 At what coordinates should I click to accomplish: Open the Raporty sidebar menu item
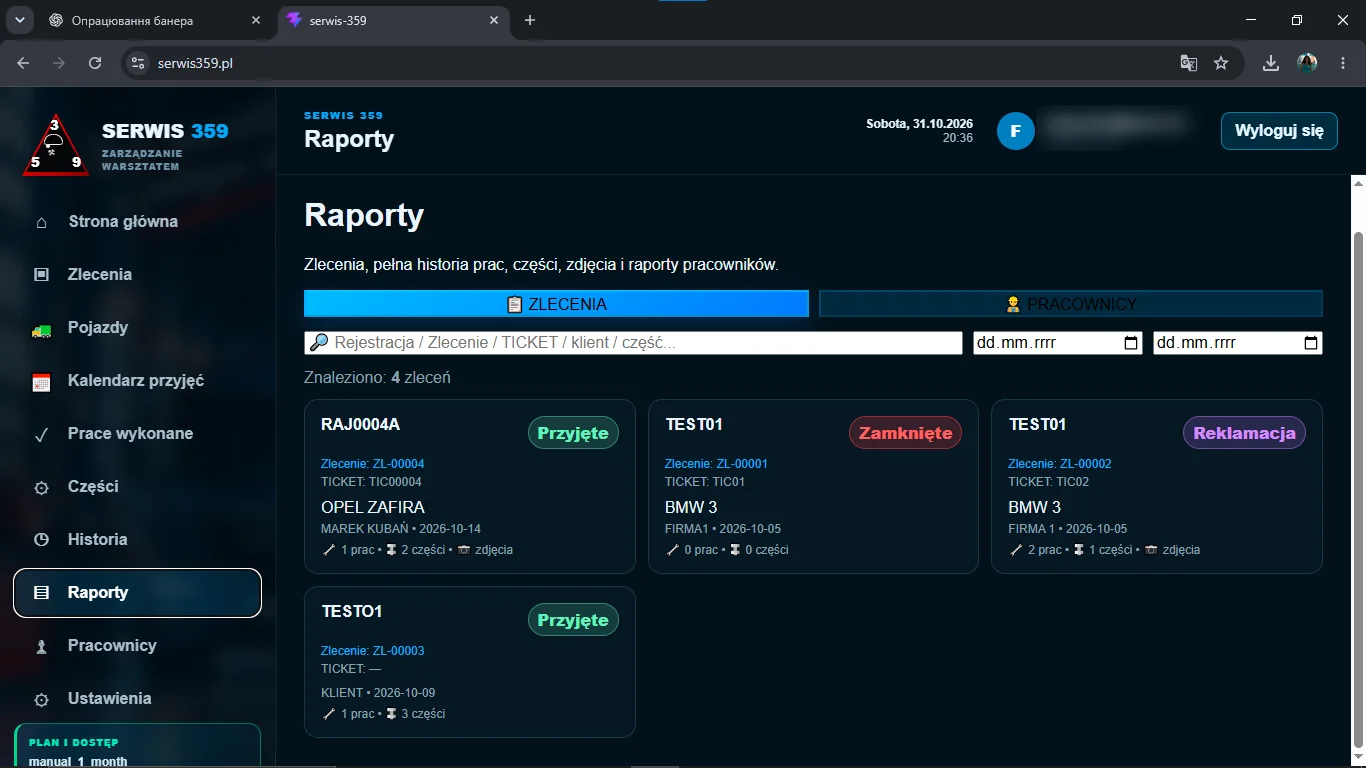click(x=137, y=593)
